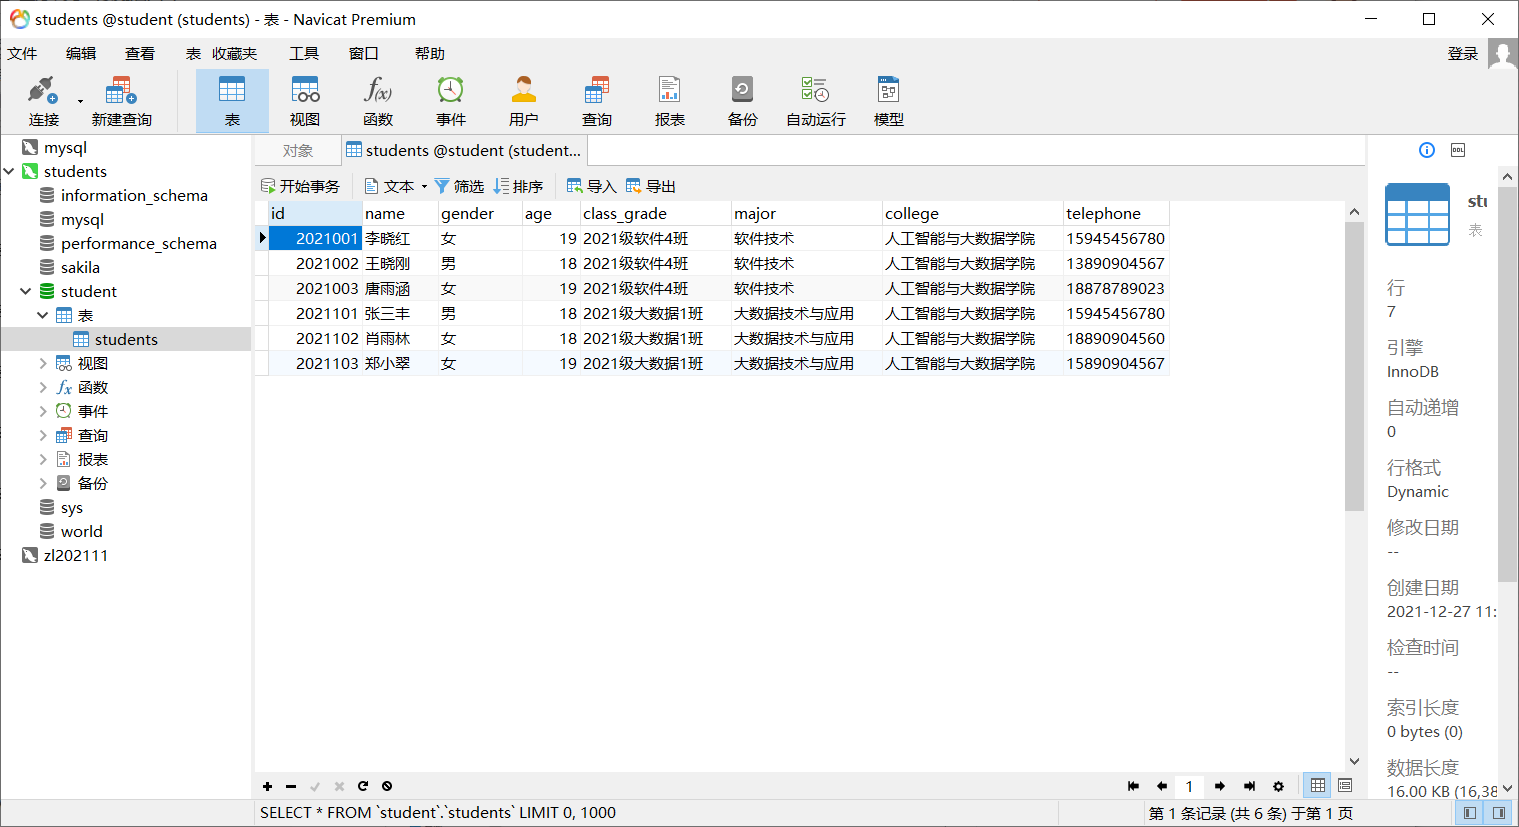Image resolution: width=1519 pixels, height=827 pixels.
Task: Open the Connection toolbar icon
Action: click(43, 101)
